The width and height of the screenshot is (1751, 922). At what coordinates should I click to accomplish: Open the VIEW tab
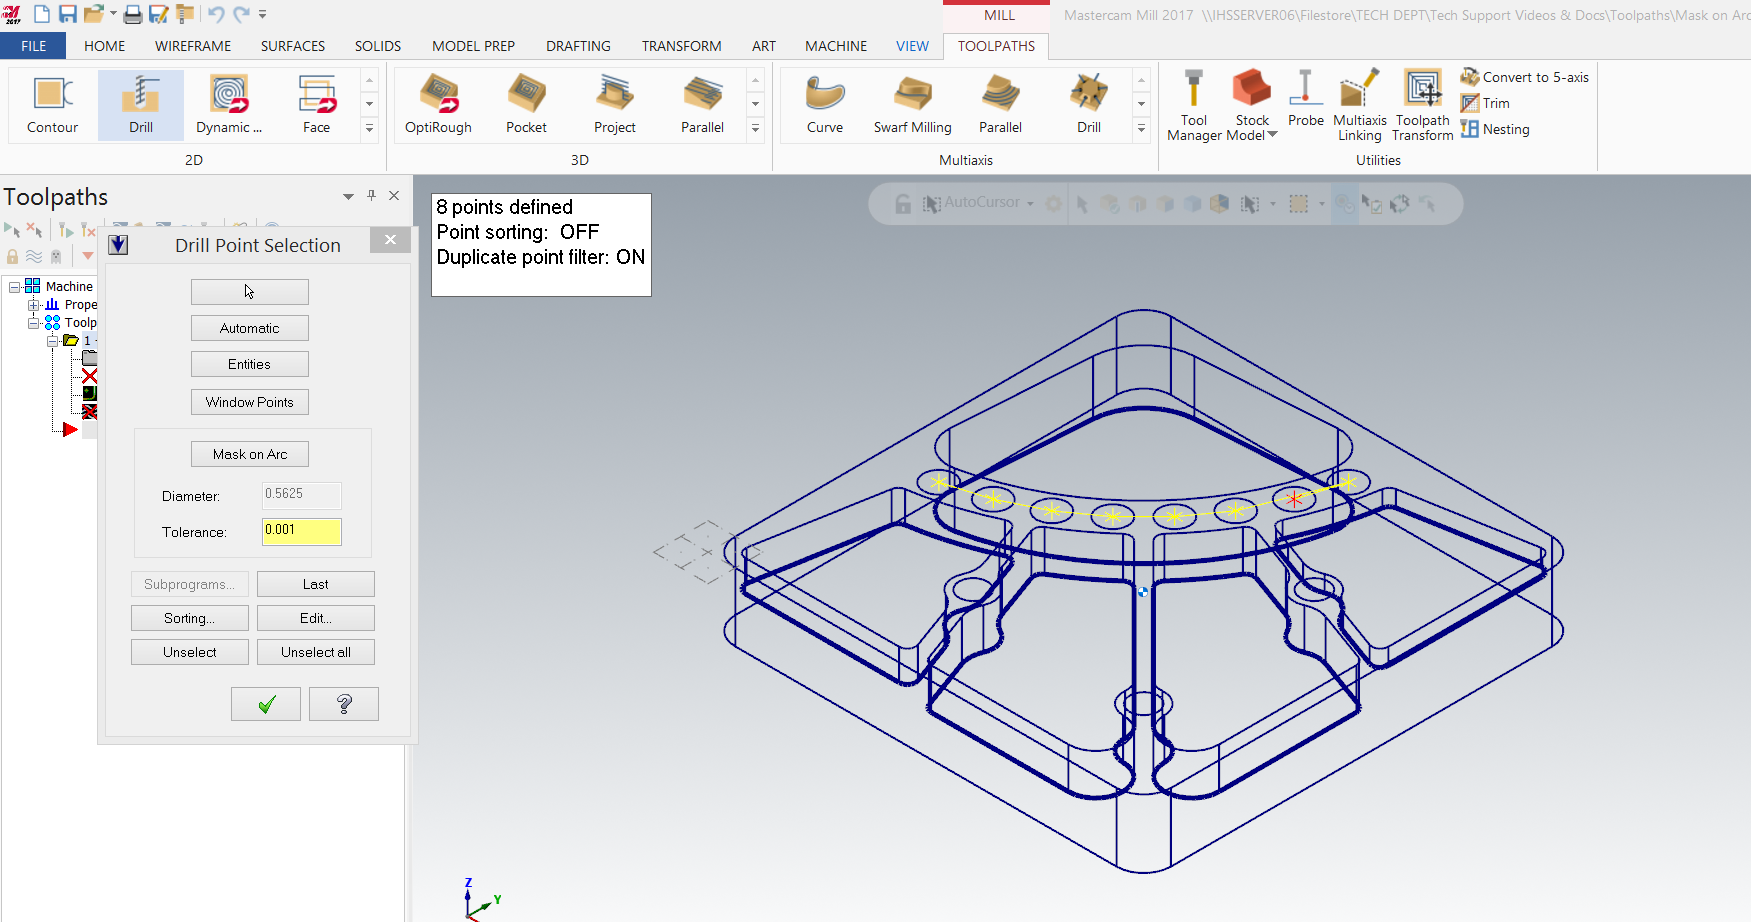(x=912, y=46)
